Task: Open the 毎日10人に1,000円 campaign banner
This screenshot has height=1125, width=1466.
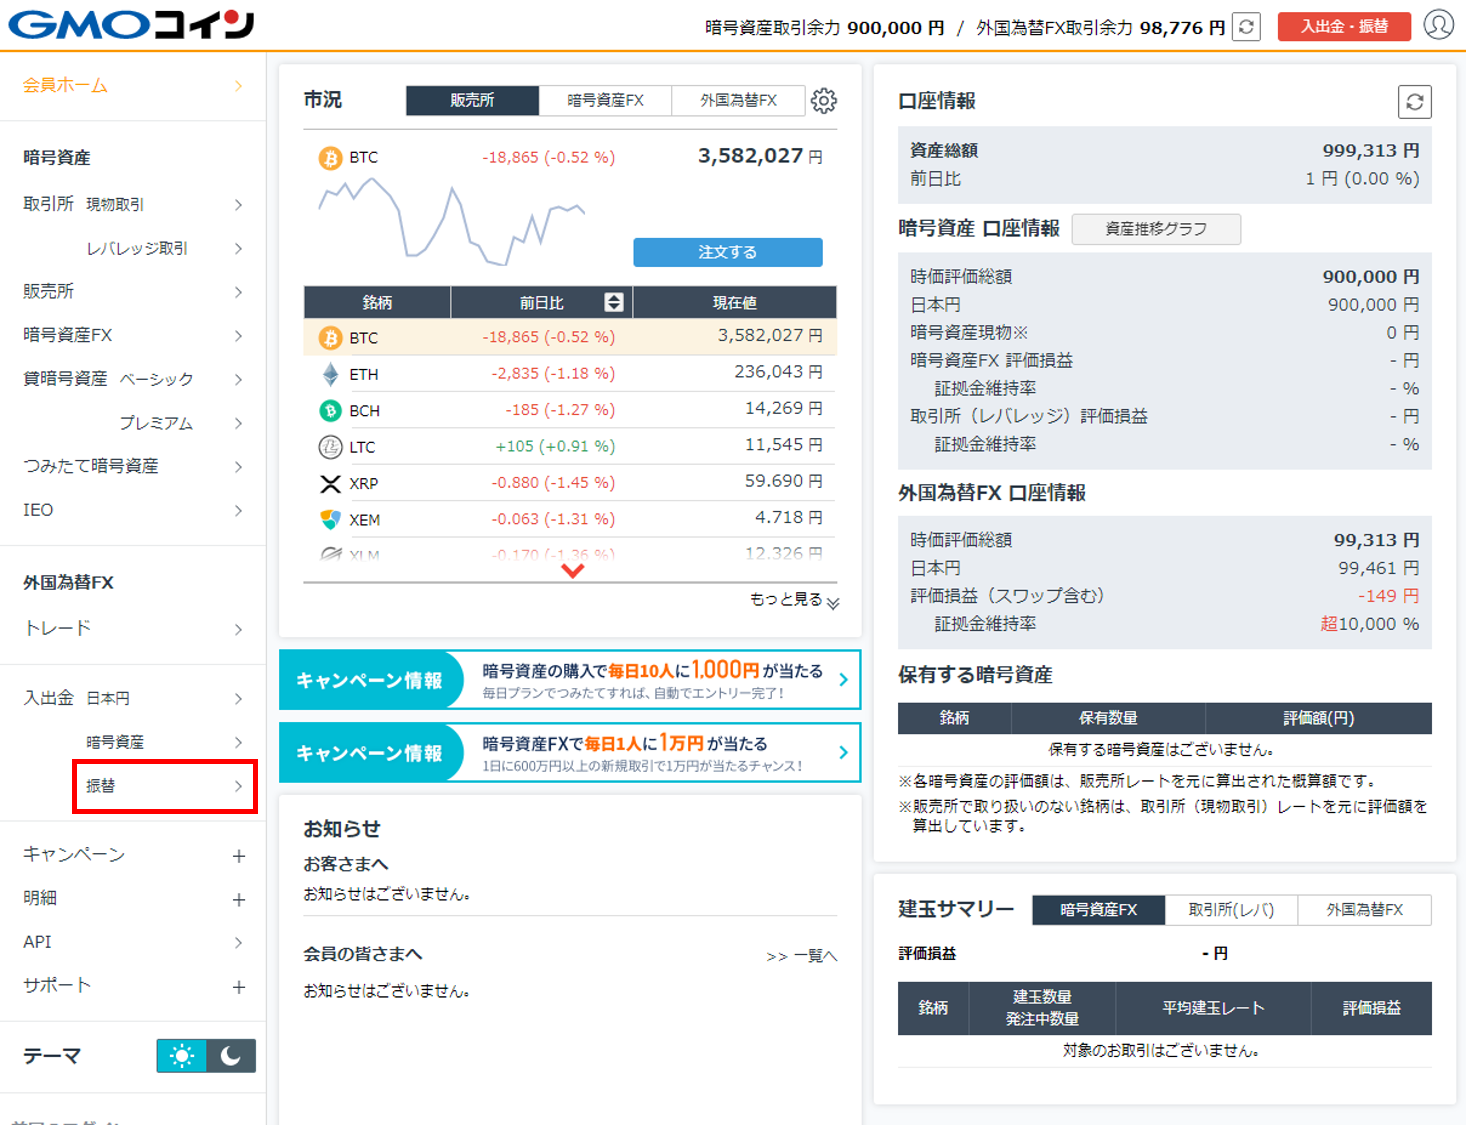Action: [x=570, y=680]
